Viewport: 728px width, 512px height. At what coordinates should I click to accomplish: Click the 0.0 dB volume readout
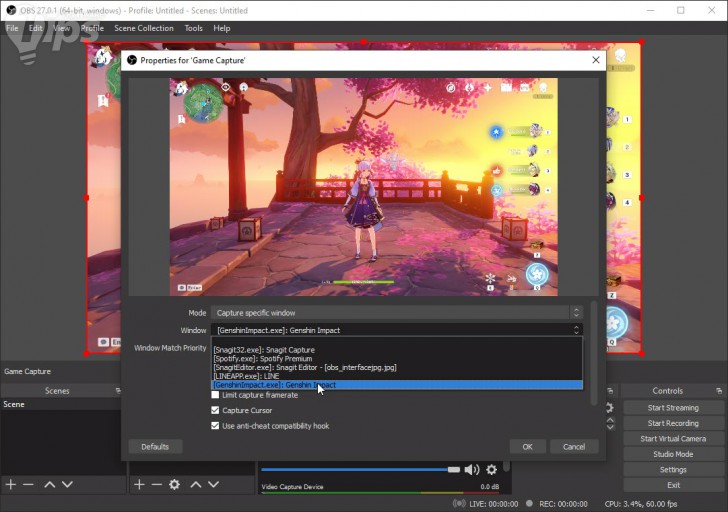pyautogui.click(x=490, y=487)
